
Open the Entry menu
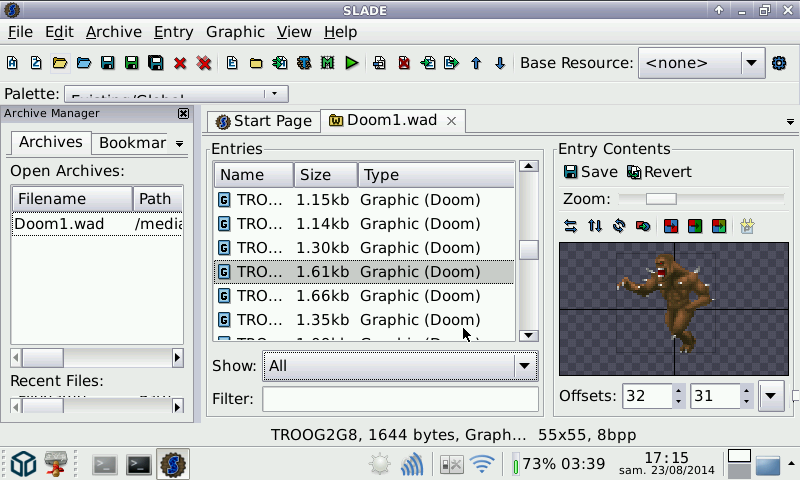173,32
